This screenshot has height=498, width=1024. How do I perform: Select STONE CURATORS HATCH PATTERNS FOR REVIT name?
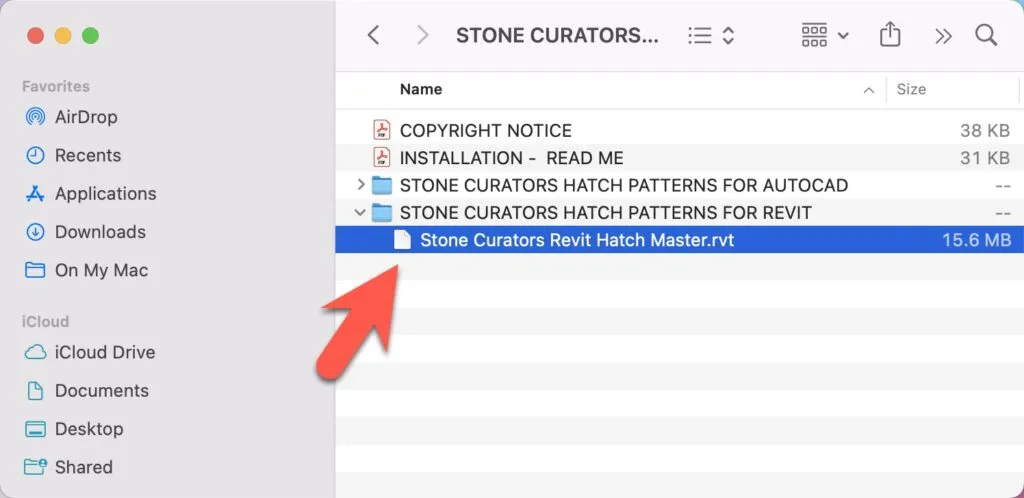click(x=605, y=213)
